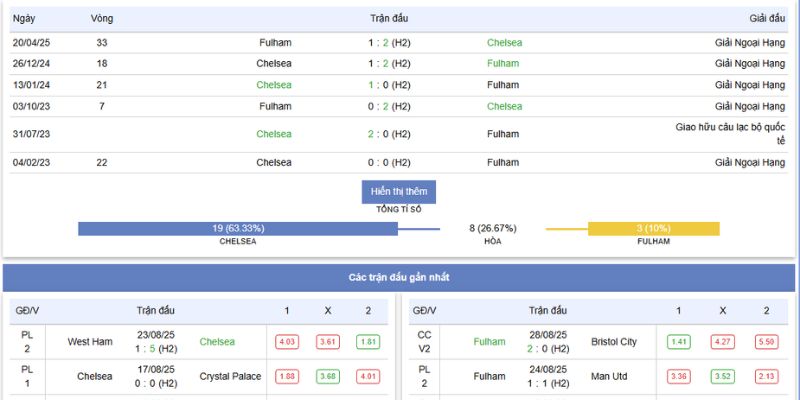The width and height of the screenshot is (800, 400).
Task: Pick the 1.81 odds for Chelsea win
Action: tap(367, 342)
